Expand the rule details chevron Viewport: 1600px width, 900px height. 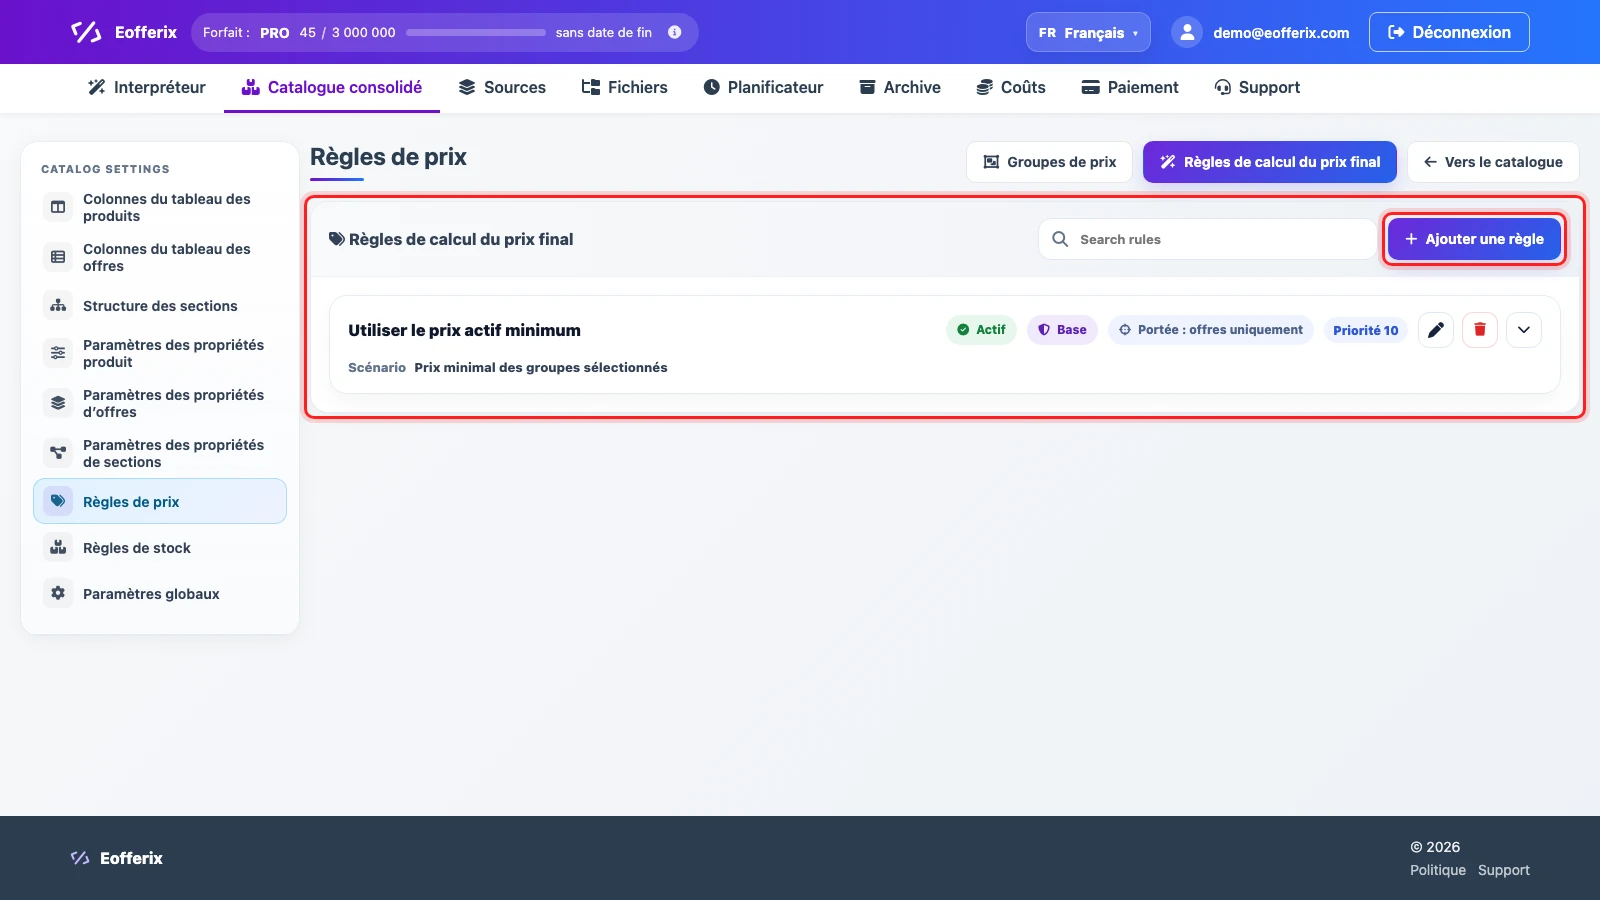pos(1524,330)
